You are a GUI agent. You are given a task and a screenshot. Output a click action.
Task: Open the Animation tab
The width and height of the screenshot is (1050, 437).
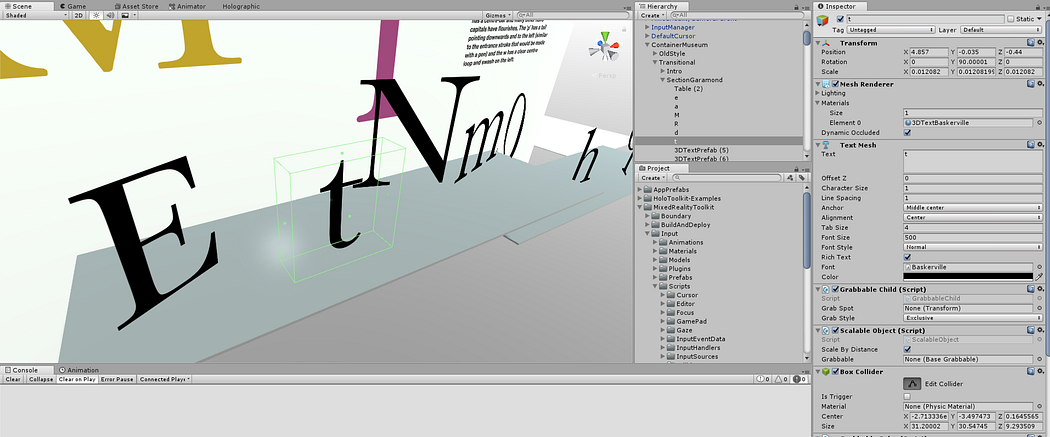pyautogui.click(x=79, y=370)
